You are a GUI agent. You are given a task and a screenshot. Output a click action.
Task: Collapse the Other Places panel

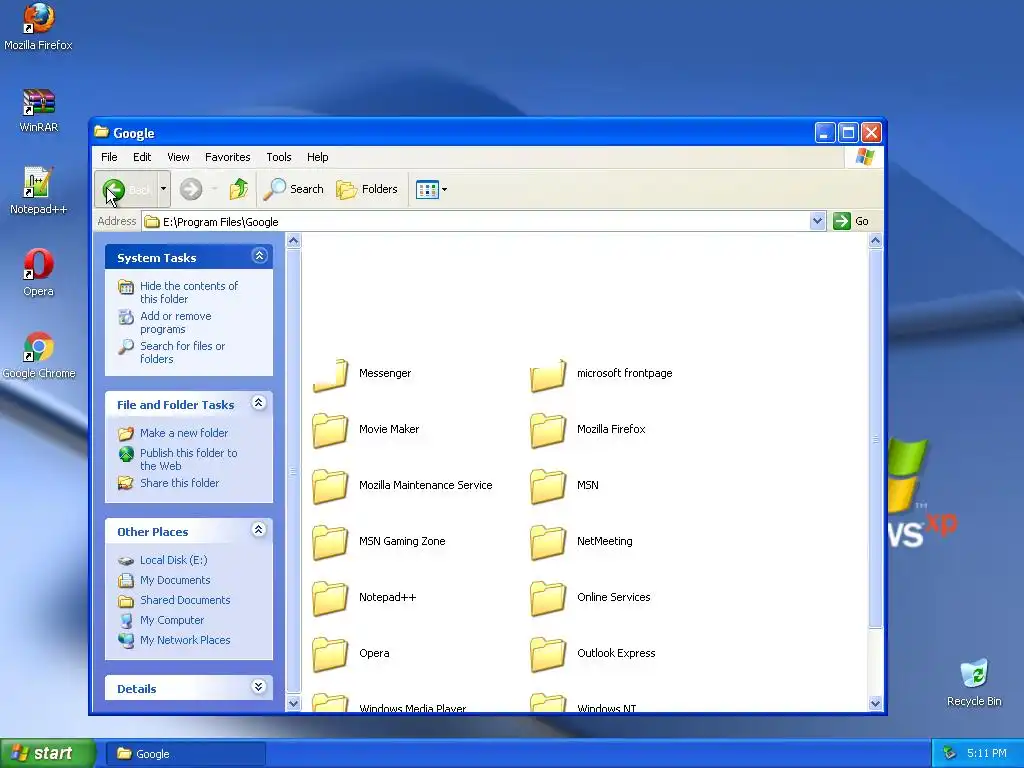259,530
